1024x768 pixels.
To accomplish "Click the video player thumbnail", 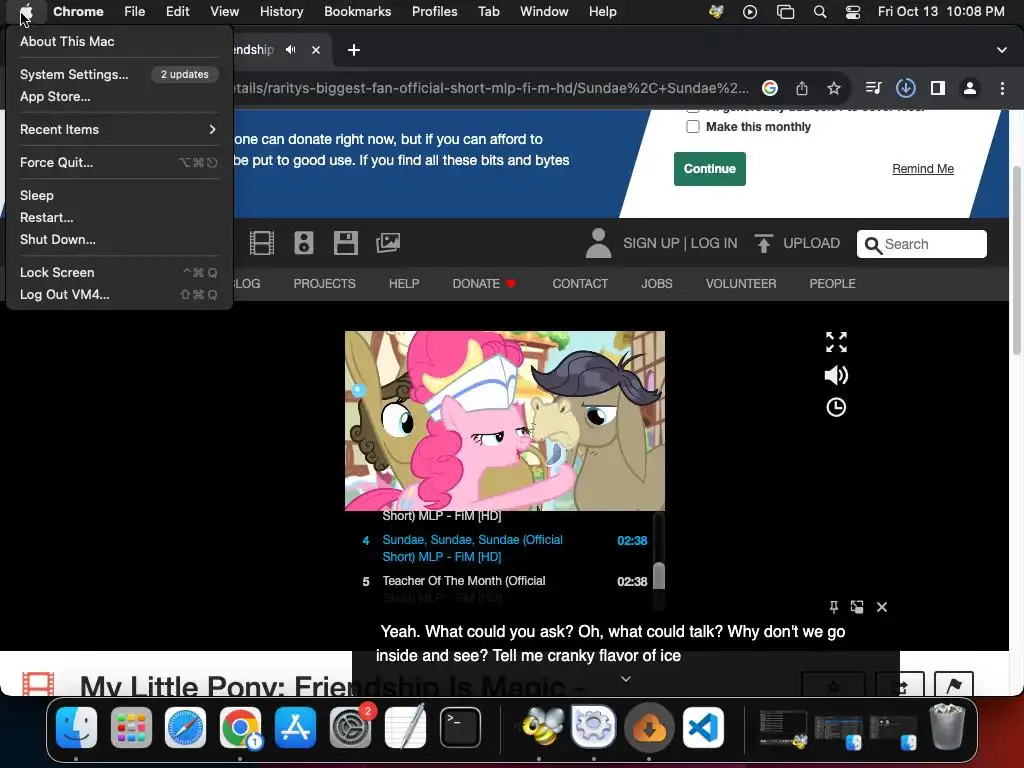I will [x=505, y=421].
